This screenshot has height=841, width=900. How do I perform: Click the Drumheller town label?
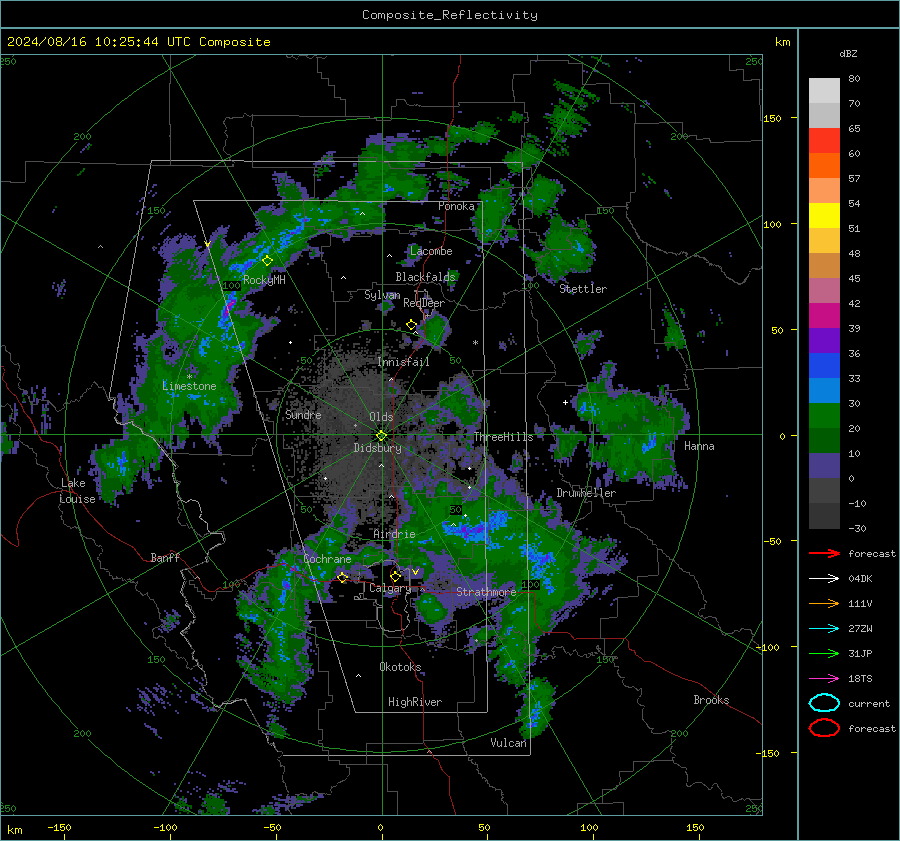click(x=586, y=493)
